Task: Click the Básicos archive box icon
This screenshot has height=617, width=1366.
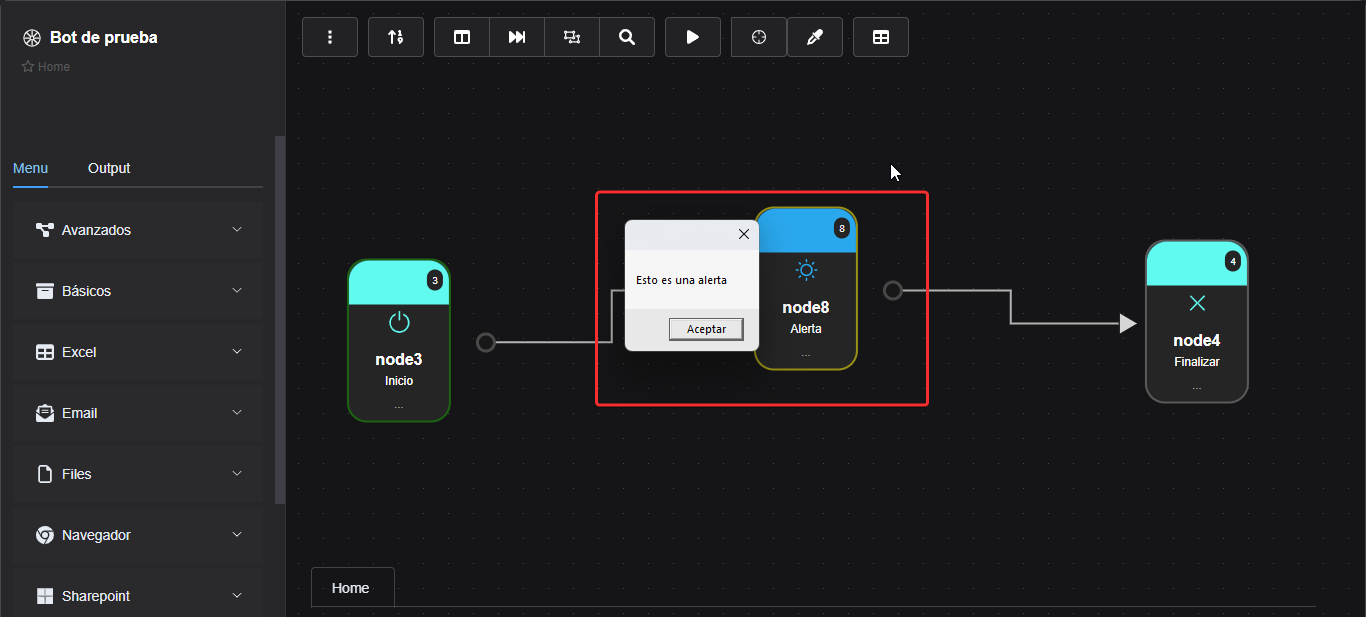Action: [45, 291]
